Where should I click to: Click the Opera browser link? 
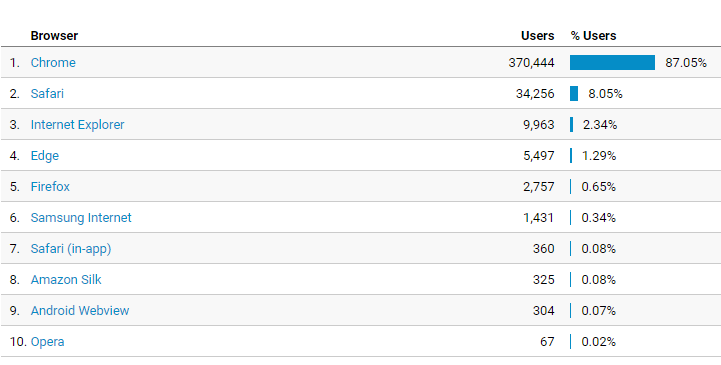[x=47, y=342]
